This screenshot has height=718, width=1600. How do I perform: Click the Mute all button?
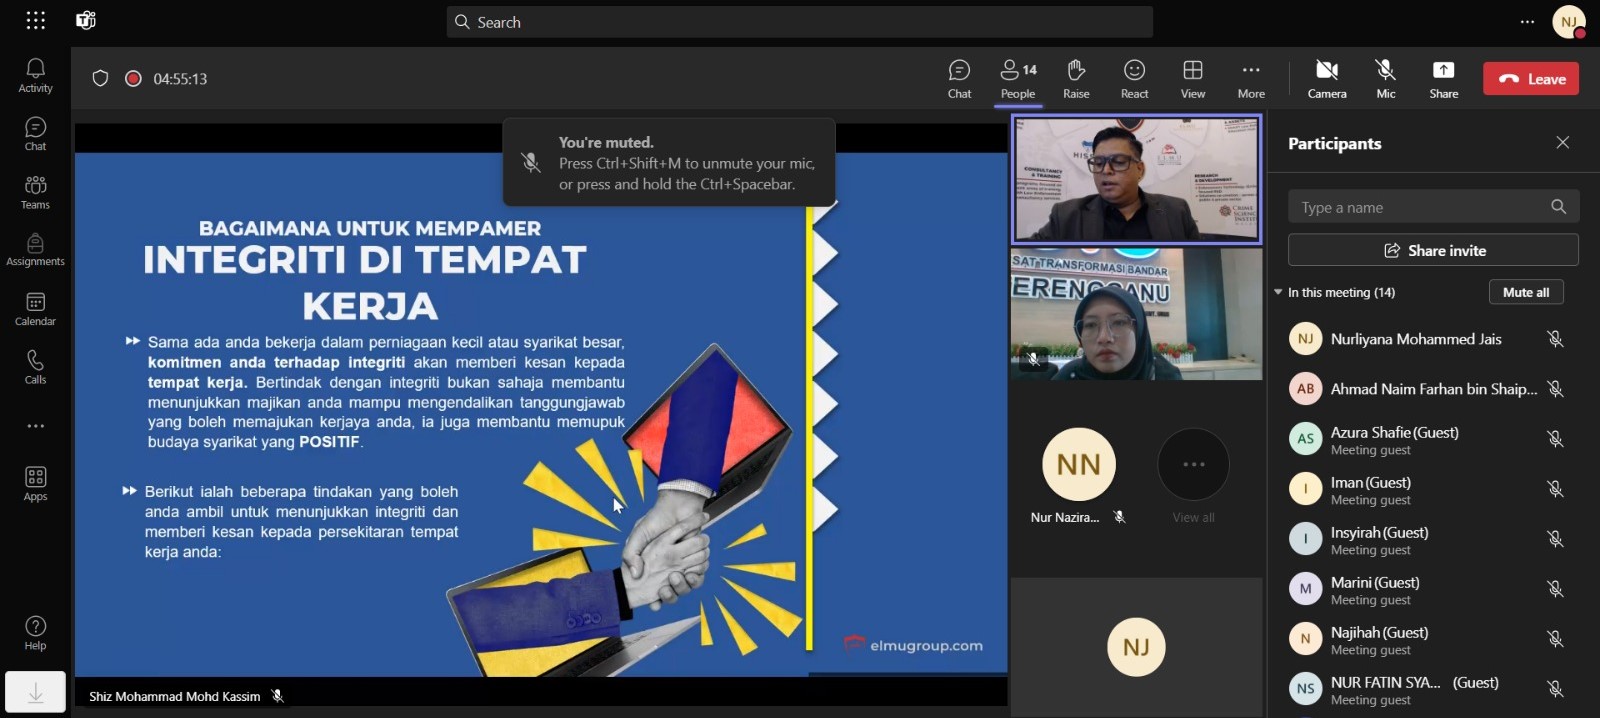pos(1525,292)
